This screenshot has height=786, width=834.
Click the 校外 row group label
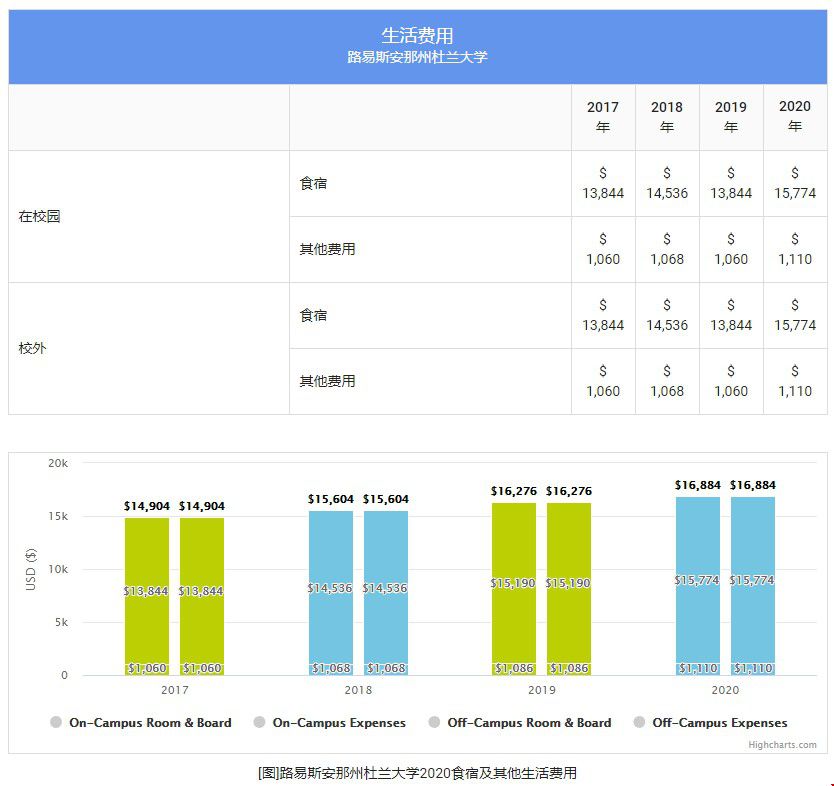32,348
